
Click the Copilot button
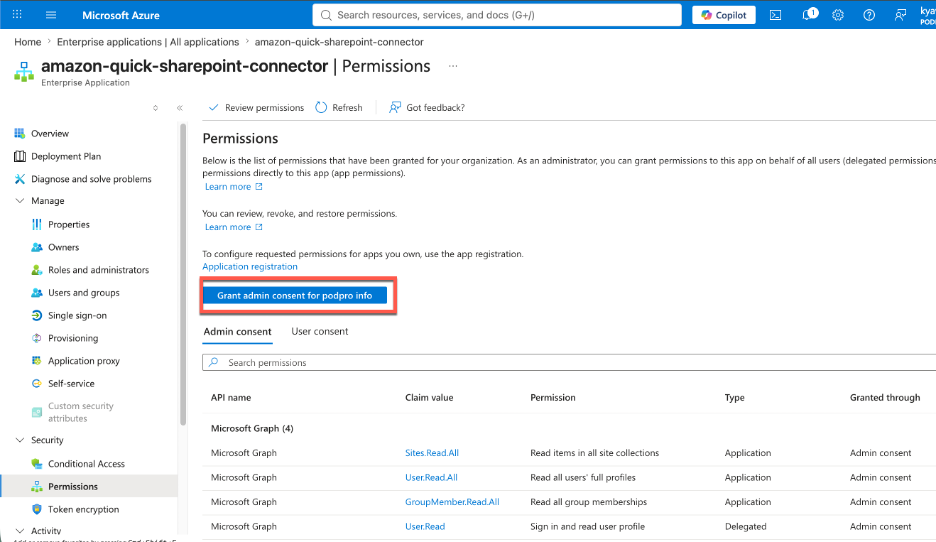[x=723, y=15]
